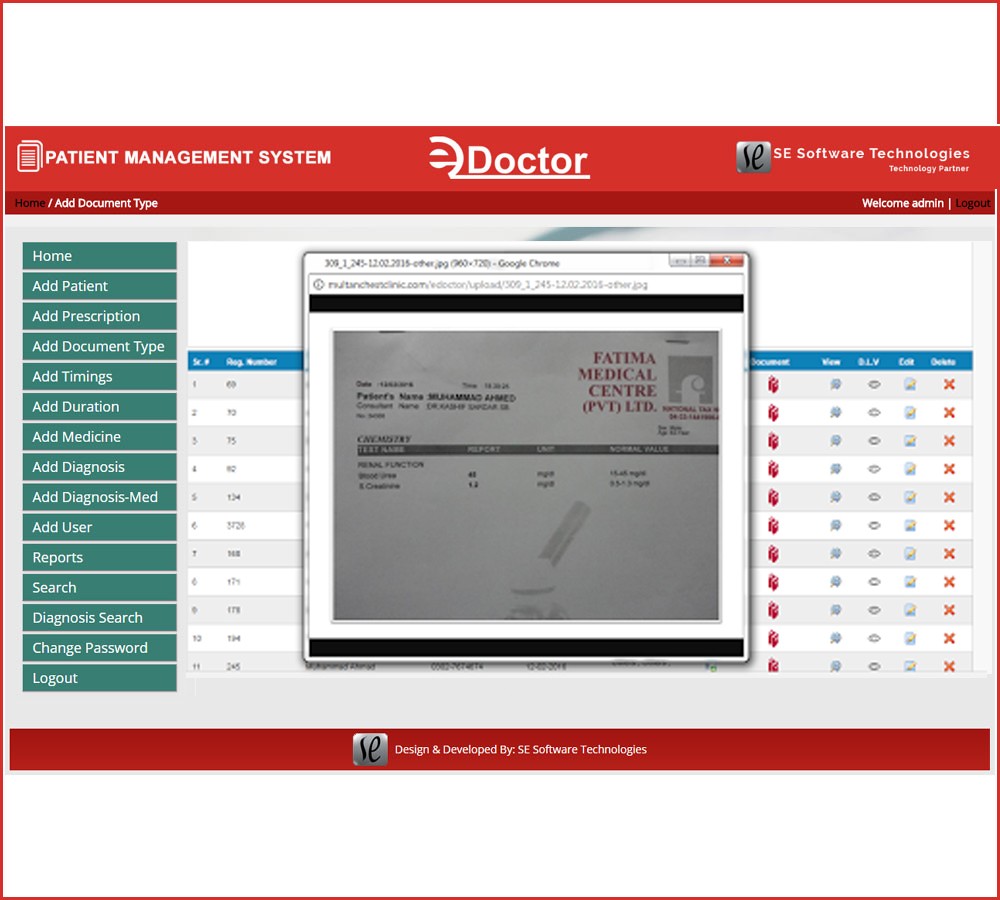
Task: Edit the record with registration 194
Action: (x=910, y=638)
